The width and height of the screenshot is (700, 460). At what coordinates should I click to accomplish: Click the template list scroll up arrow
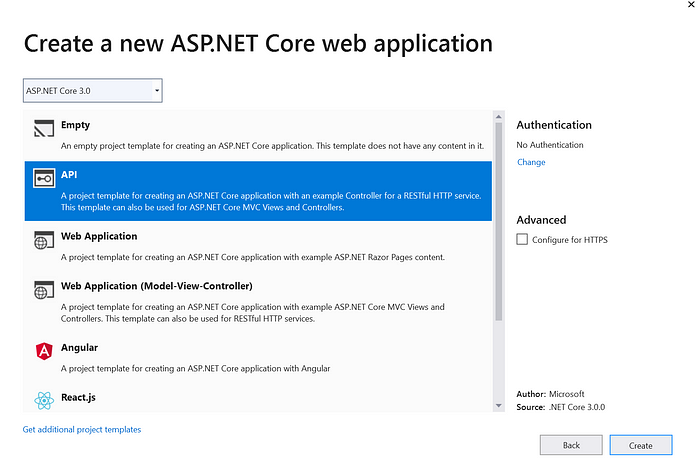click(x=499, y=117)
